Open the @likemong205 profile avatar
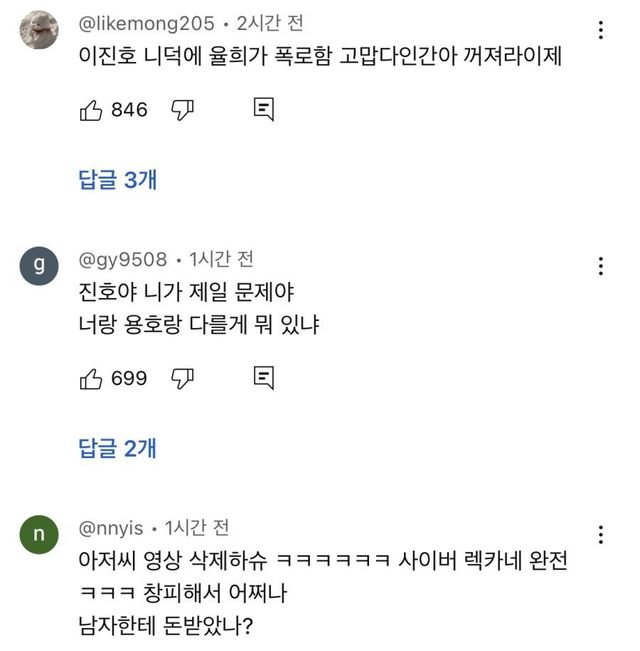The width and height of the screenshot is (640, 651). pos(39,30)
